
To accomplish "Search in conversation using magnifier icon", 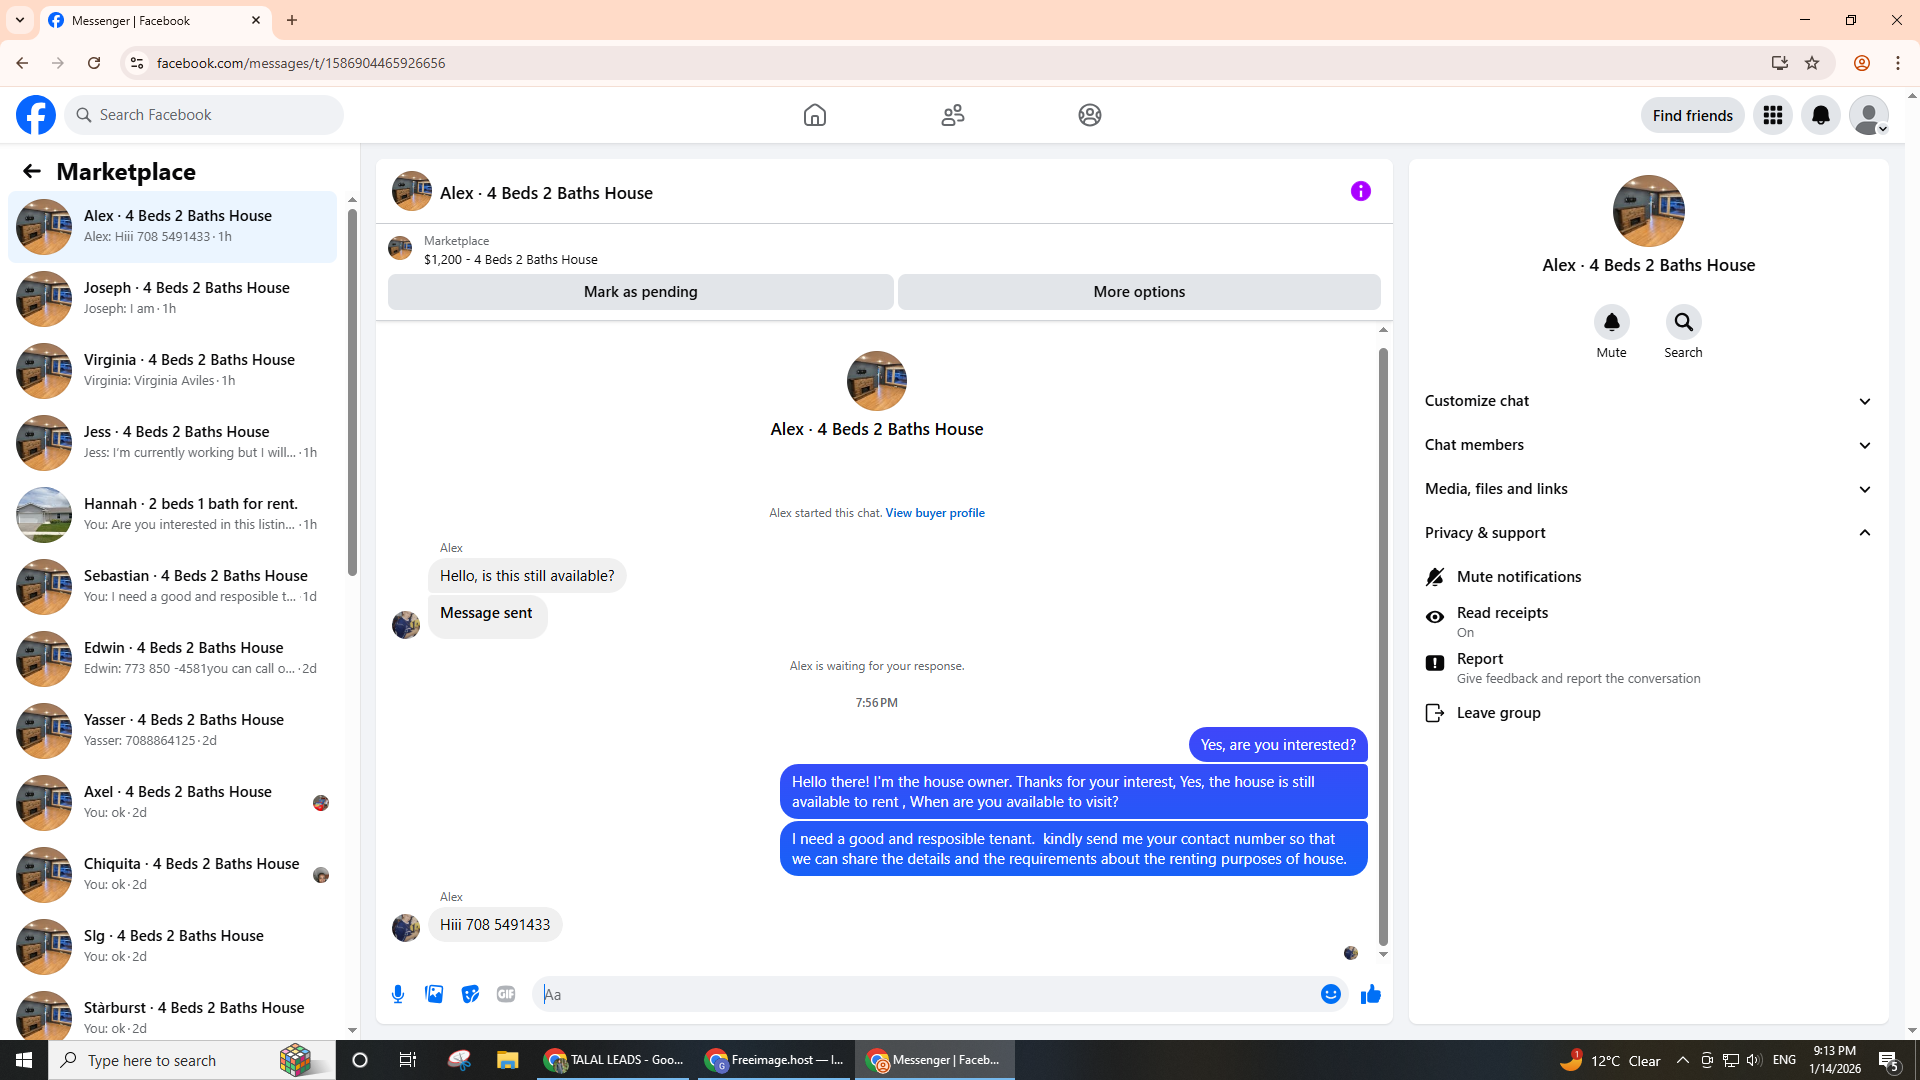I will click(1683, 322).
